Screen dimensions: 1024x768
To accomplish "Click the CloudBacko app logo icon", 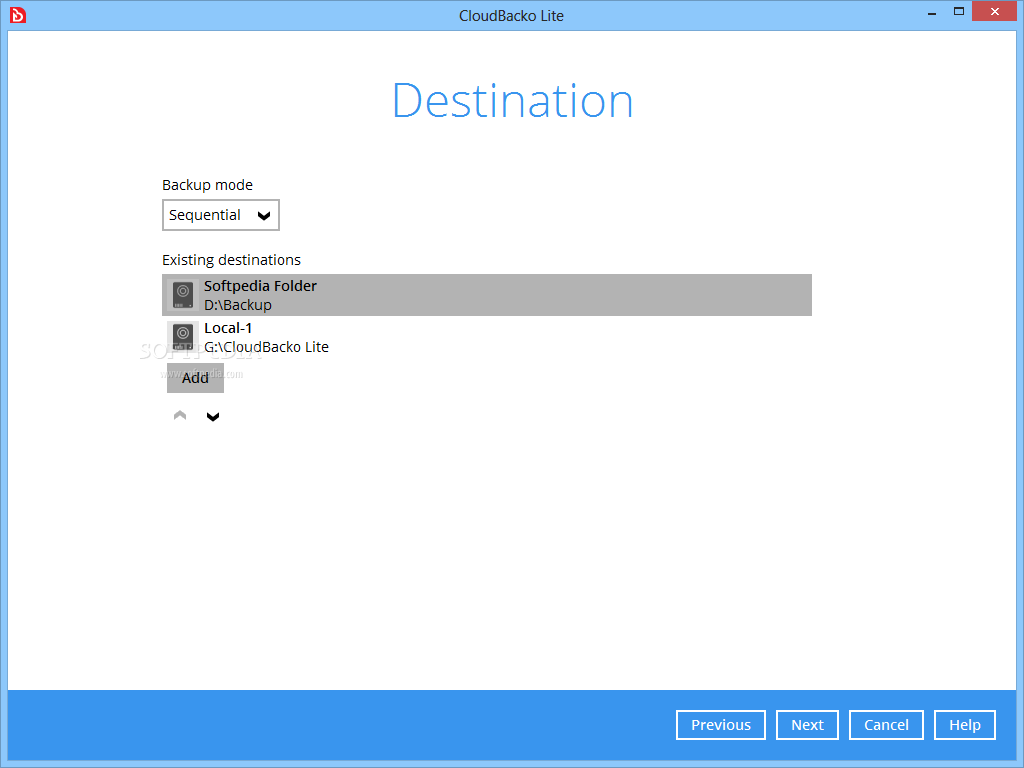I will tap(18, 14).
